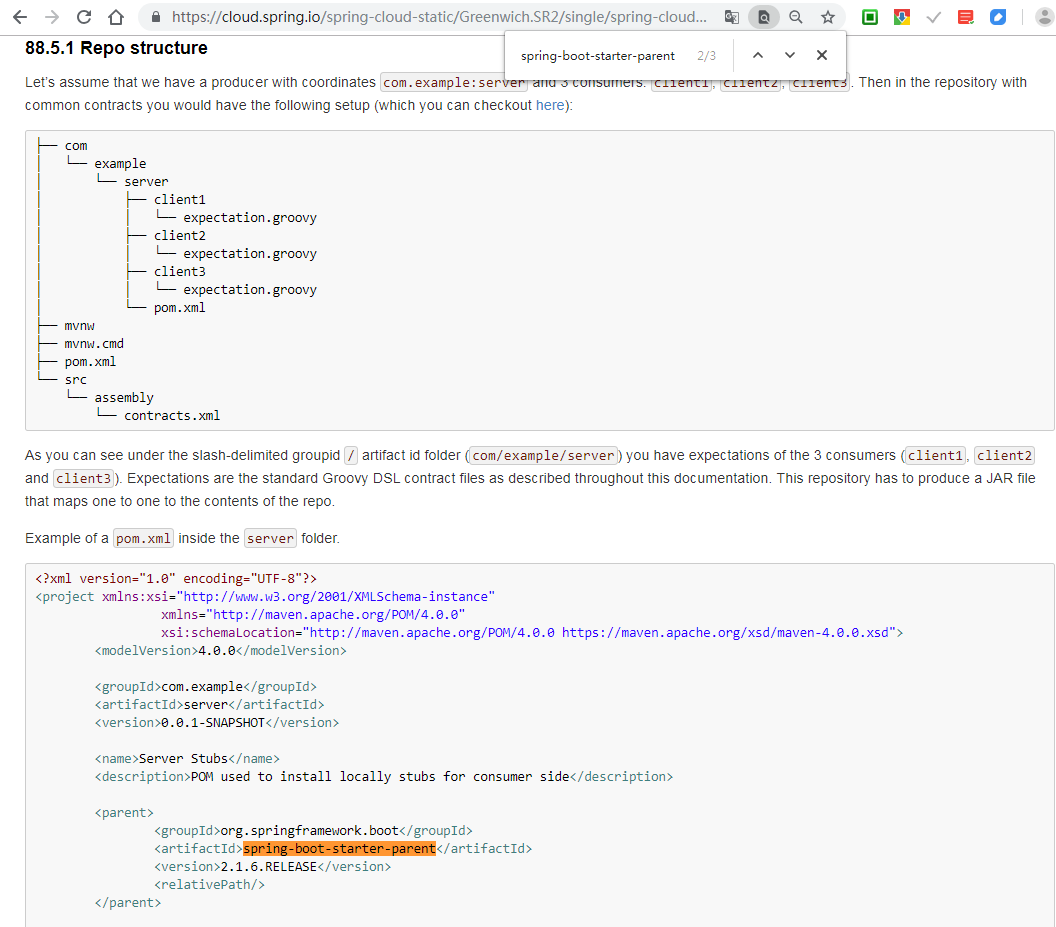1056x927 pixels.
Task: Open the browser home page
Action: click(x=116, y=17)
